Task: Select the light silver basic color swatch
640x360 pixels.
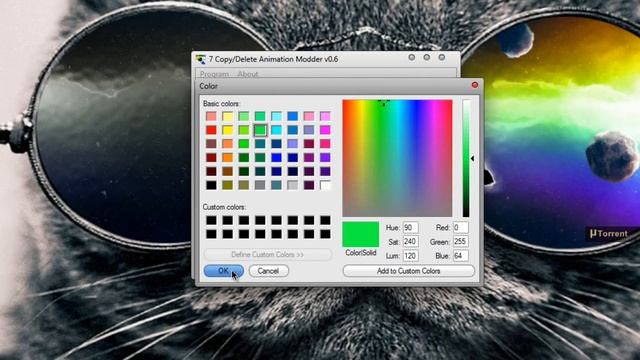Action: [x=293, y=185]
